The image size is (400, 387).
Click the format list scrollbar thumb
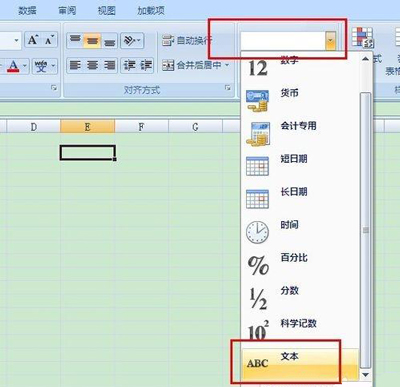pyautogui.click(x=366, y=230)
